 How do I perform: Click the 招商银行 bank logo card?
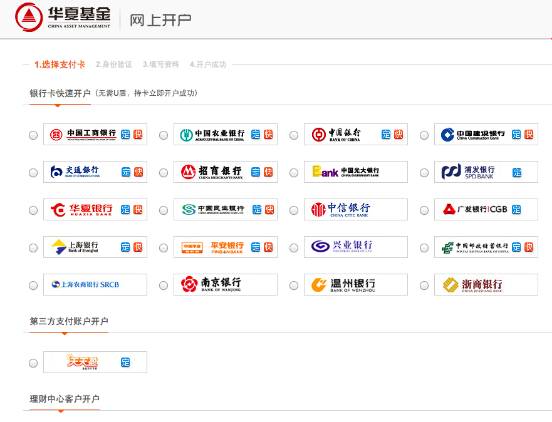tap(225, 172)
